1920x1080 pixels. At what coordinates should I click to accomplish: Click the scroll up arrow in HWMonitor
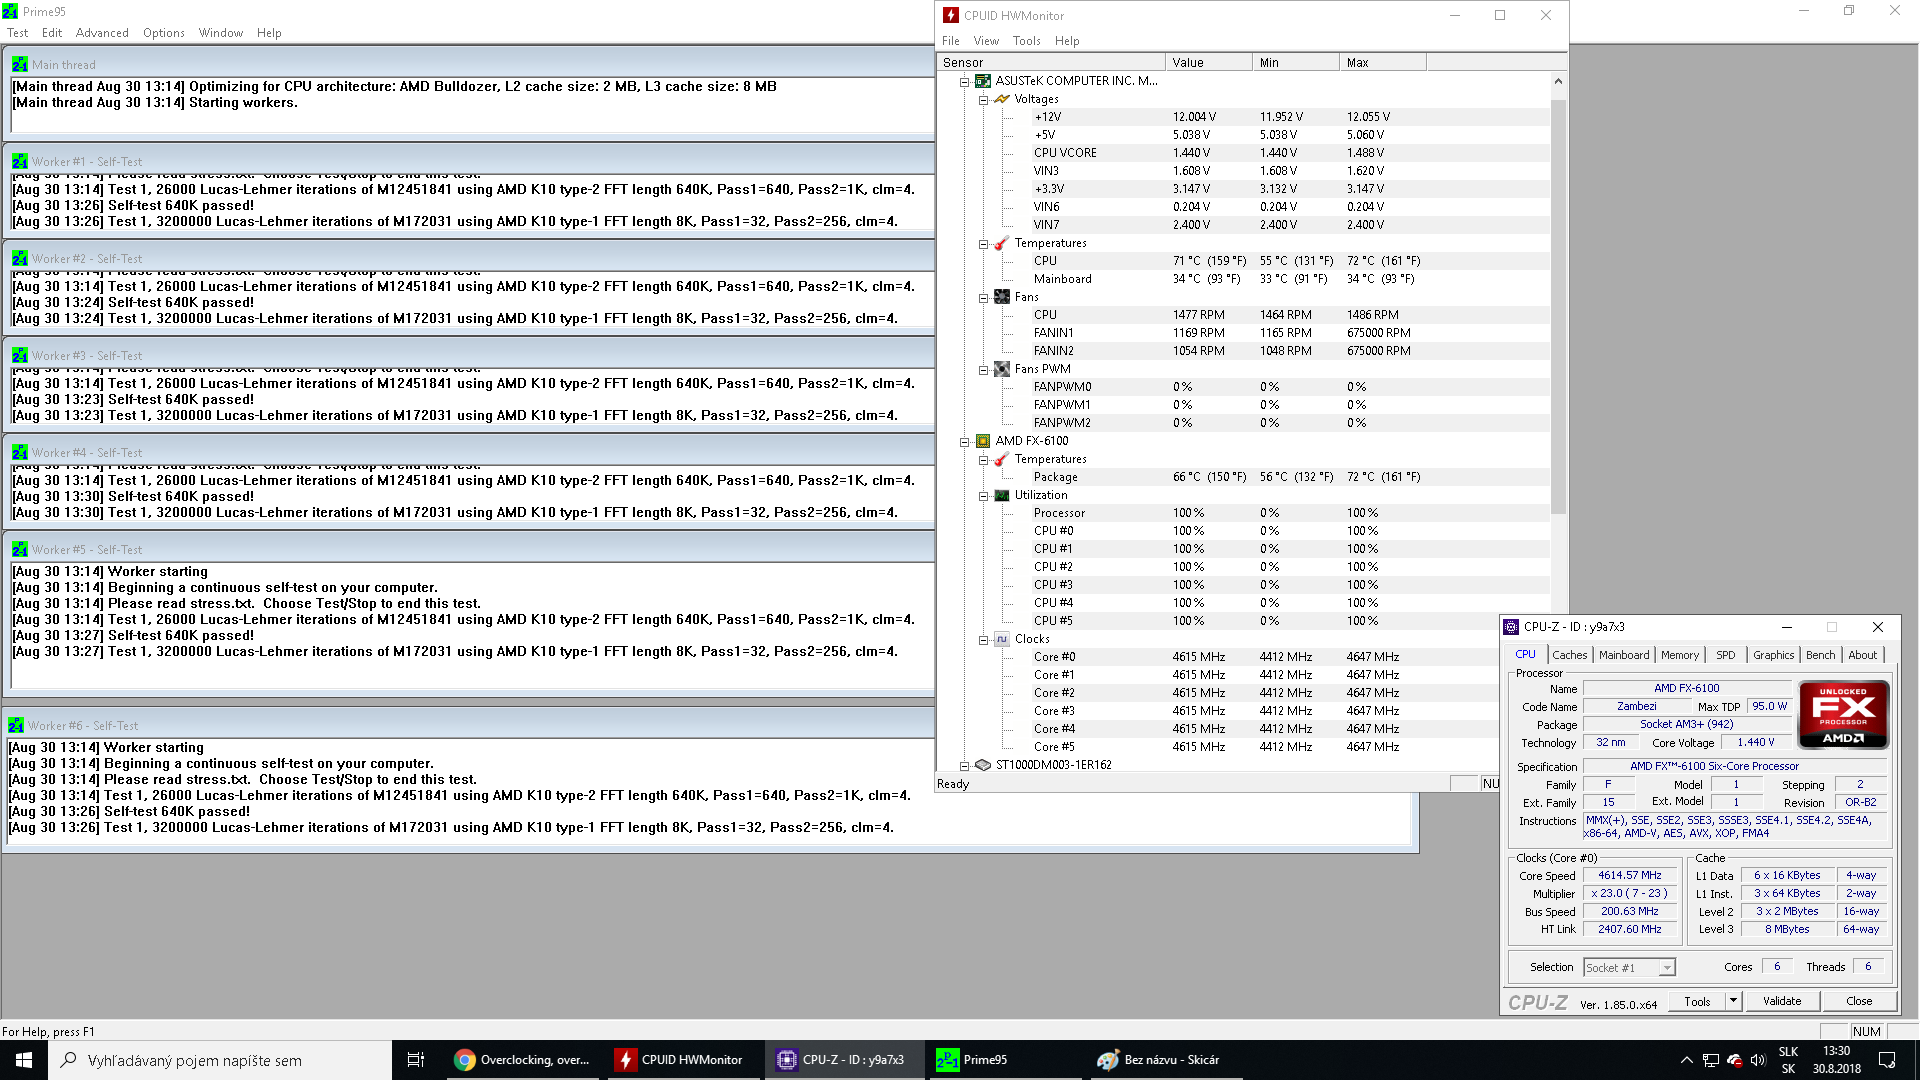pyautogui.click(x=1558, y=81)
